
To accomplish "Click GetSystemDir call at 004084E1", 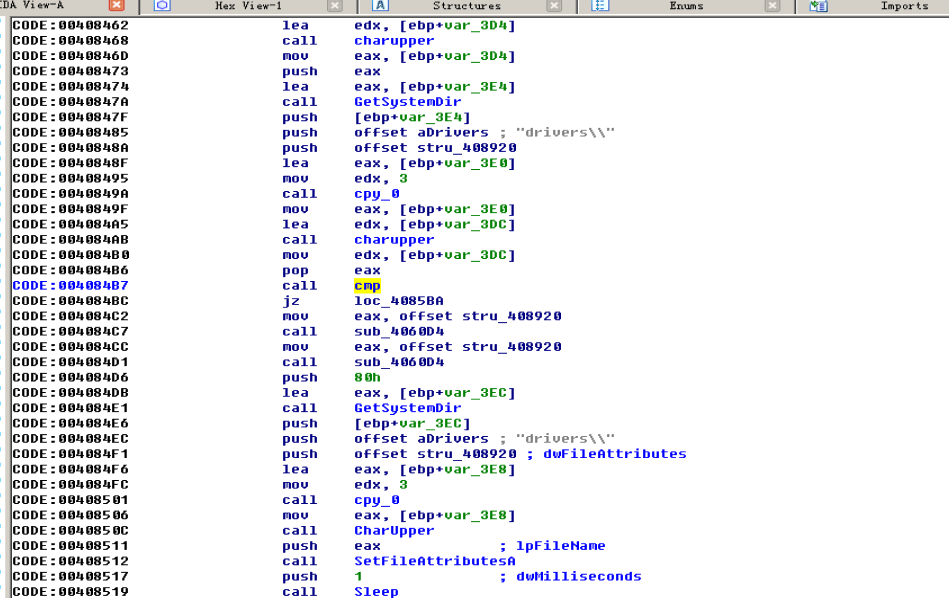I will (x=407, y=408).
